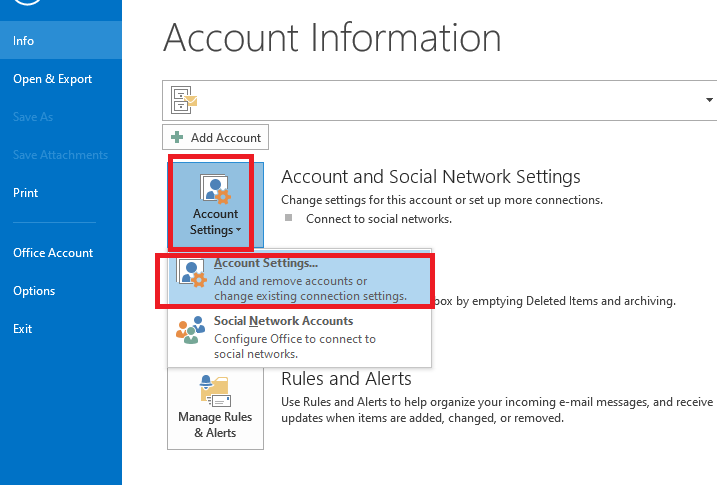The width and height of the screenshot is (717, 485).
Task: Click the icon beside the Account Settings... menu entry
Action: click(x=191, y=279)
